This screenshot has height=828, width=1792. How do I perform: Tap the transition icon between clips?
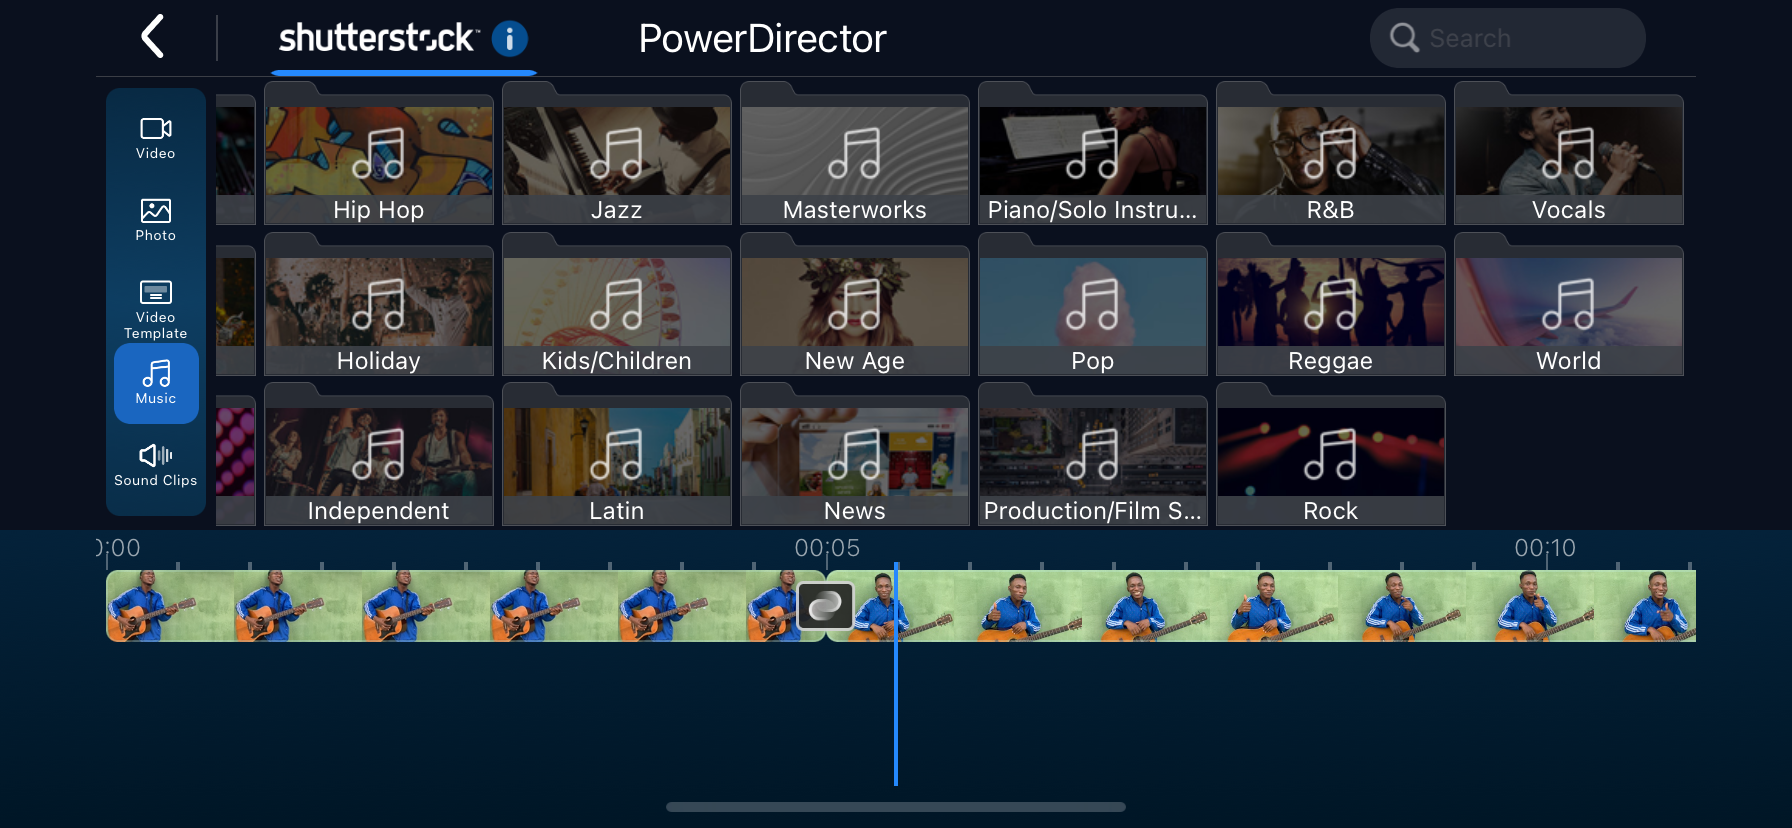826,606
